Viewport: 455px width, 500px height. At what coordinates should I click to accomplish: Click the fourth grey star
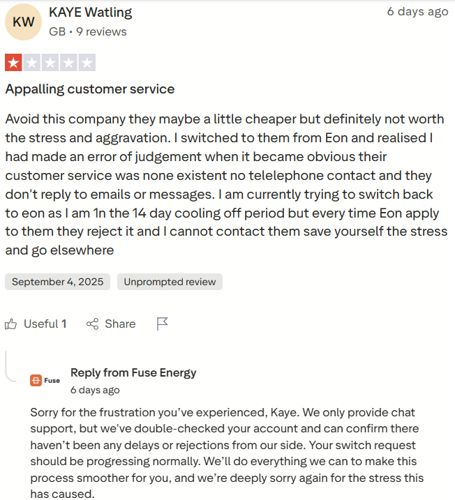[x=69, y=63]
